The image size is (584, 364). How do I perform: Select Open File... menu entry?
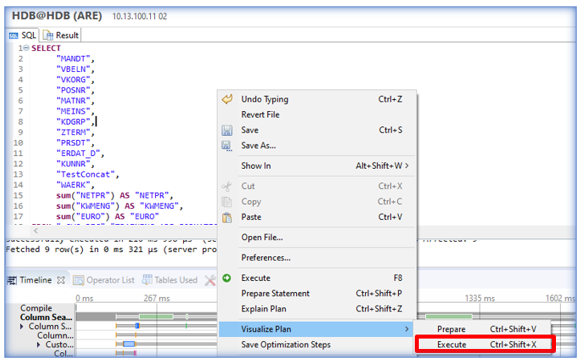tap(317, 237)
